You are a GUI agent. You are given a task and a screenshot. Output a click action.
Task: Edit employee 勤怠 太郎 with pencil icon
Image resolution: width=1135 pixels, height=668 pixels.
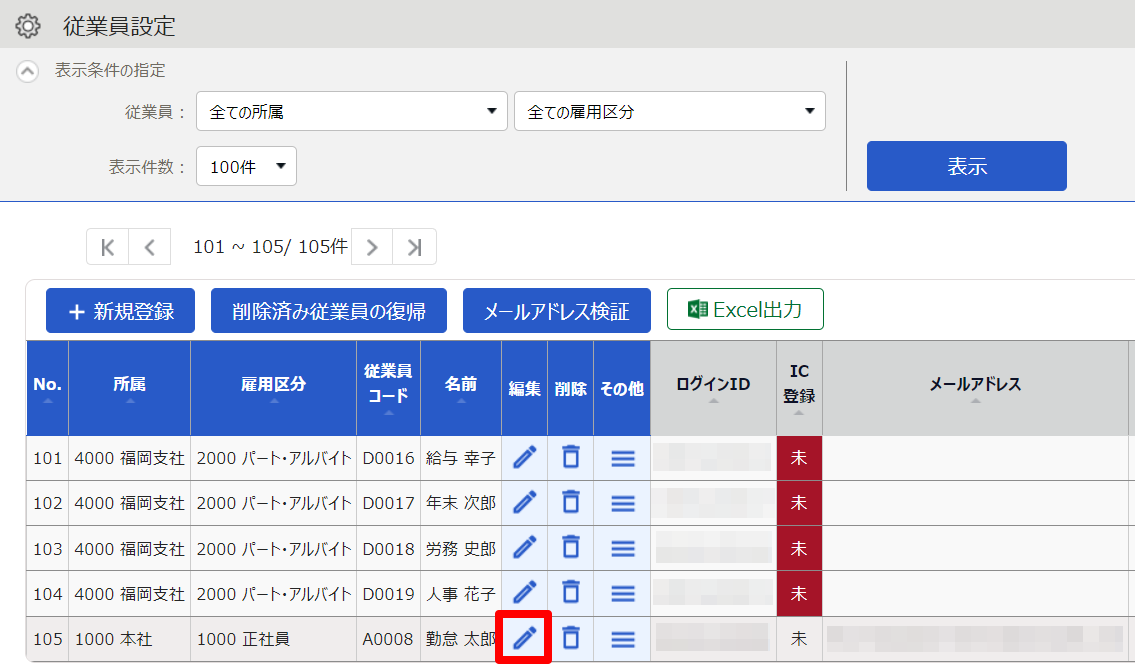525,638
